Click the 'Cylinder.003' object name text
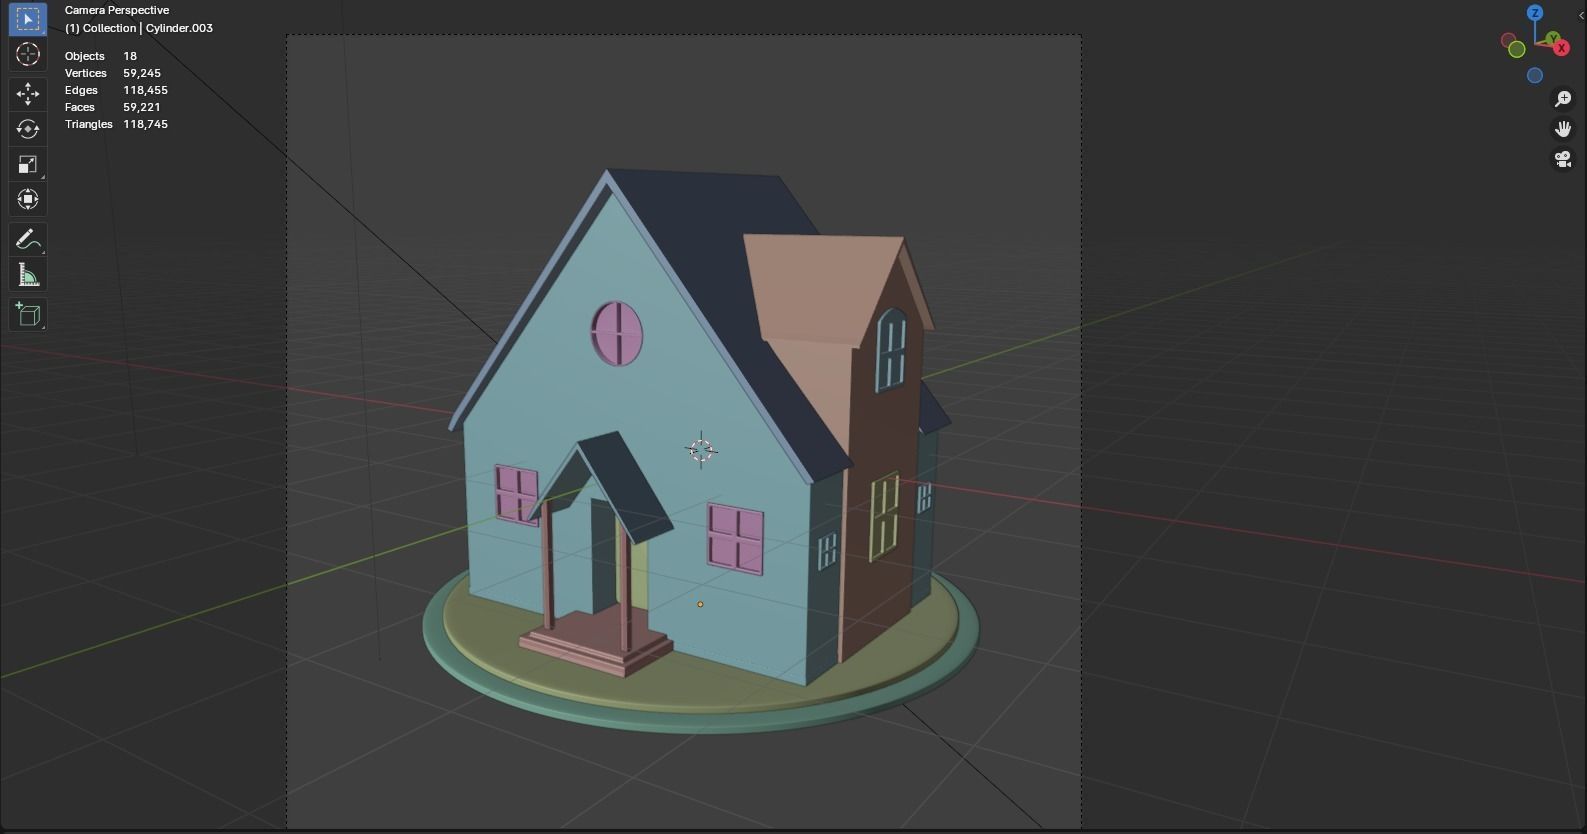 (x=179, y=28)
